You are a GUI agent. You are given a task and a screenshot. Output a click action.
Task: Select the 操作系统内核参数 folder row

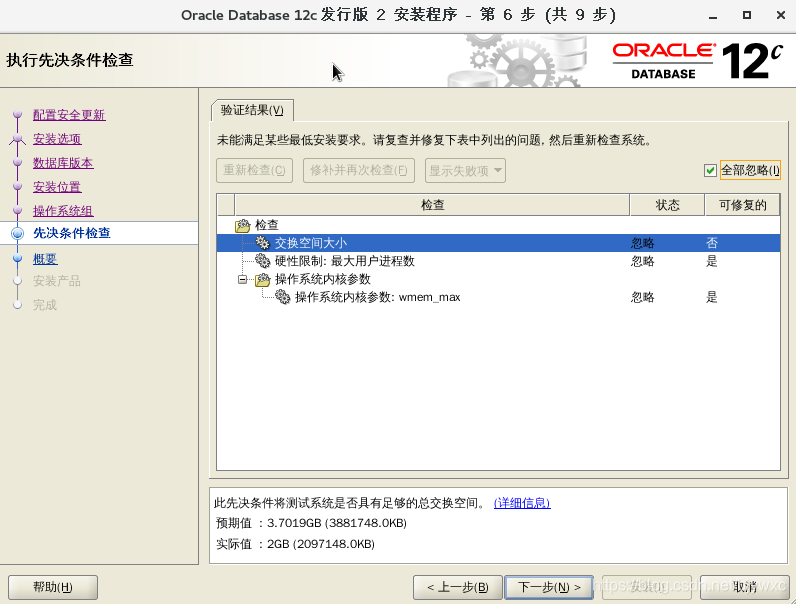(499, 279)
